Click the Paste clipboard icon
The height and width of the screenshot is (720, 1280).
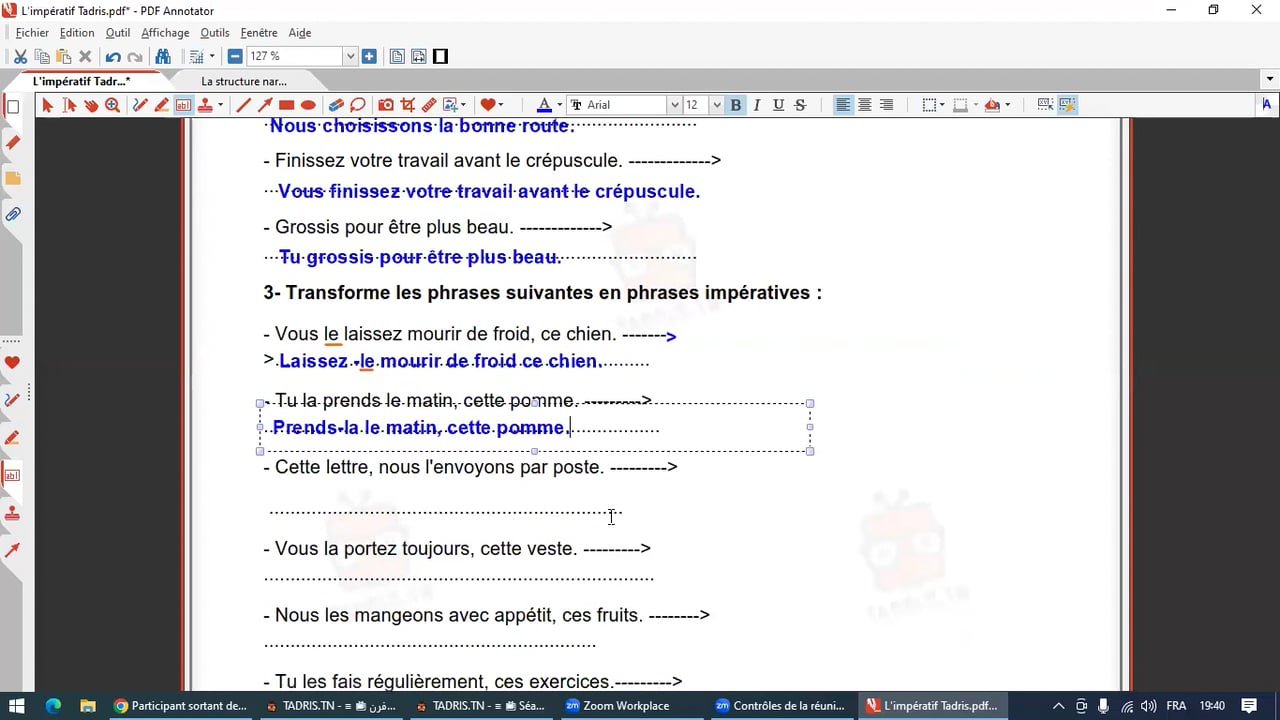63,57
